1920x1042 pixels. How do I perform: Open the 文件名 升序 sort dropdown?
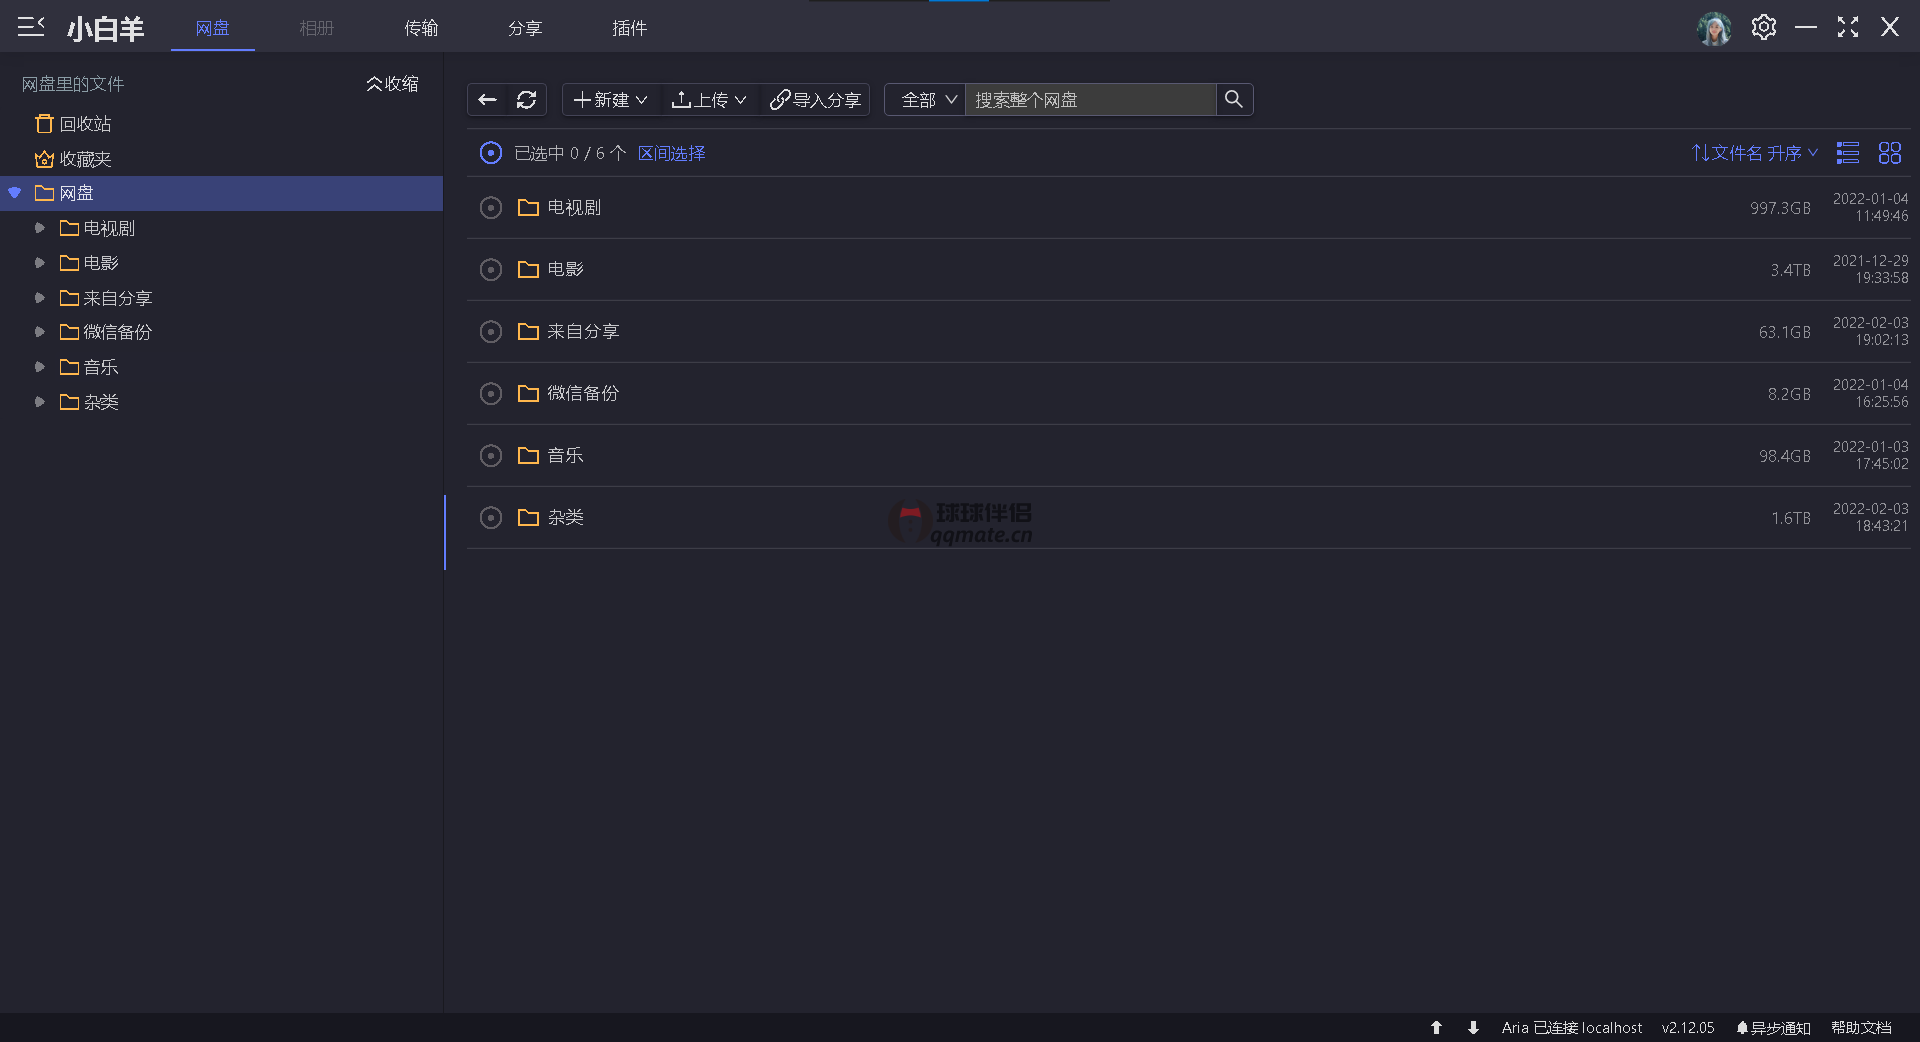[1755, 153]
